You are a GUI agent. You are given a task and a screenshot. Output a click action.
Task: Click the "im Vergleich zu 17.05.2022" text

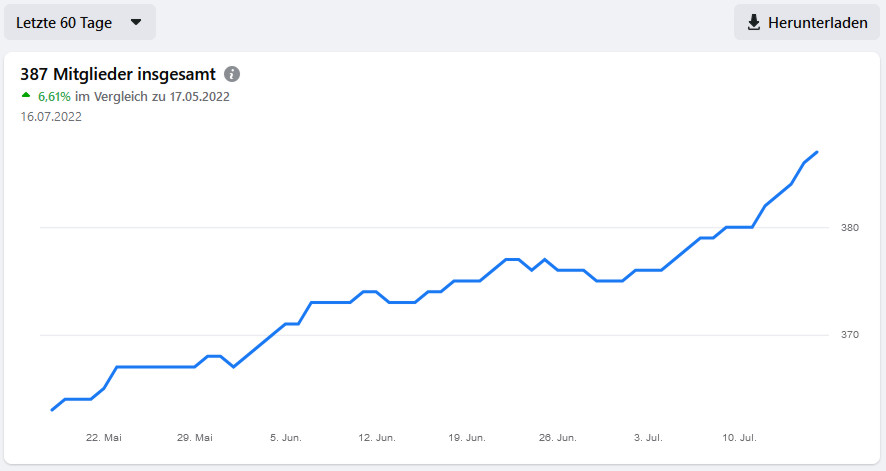pyautogui.click(x=153, y=97)
